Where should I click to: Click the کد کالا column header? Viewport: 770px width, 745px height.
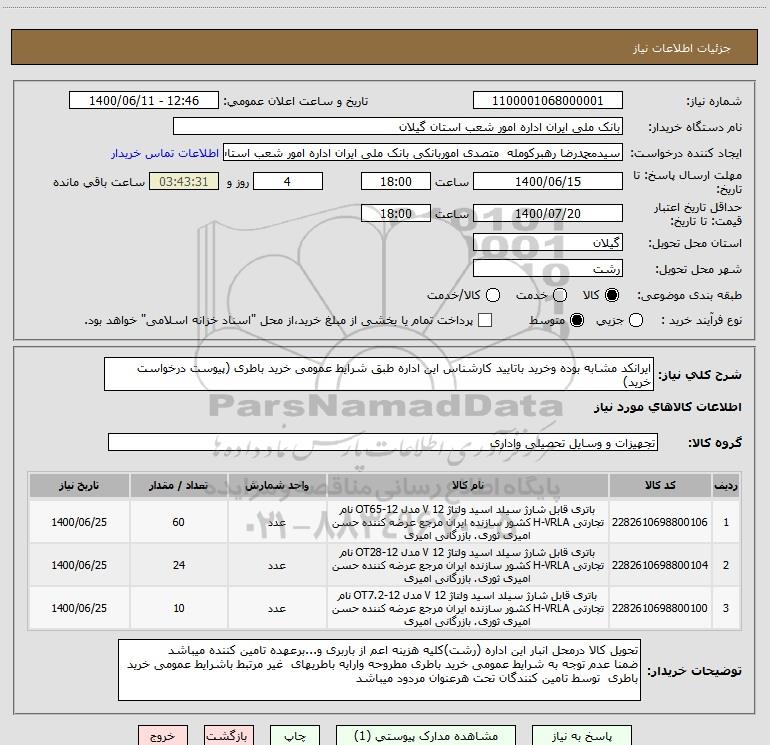[660, 485]
